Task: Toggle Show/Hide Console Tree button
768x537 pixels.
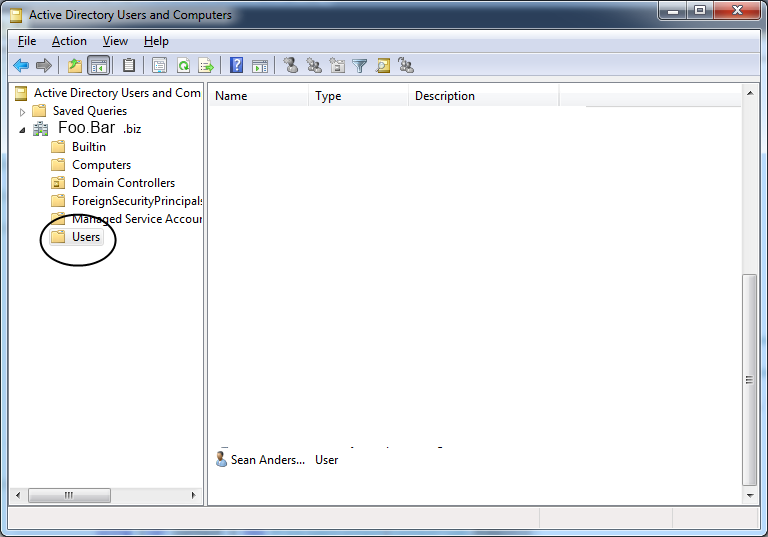Action: [98, 65]
